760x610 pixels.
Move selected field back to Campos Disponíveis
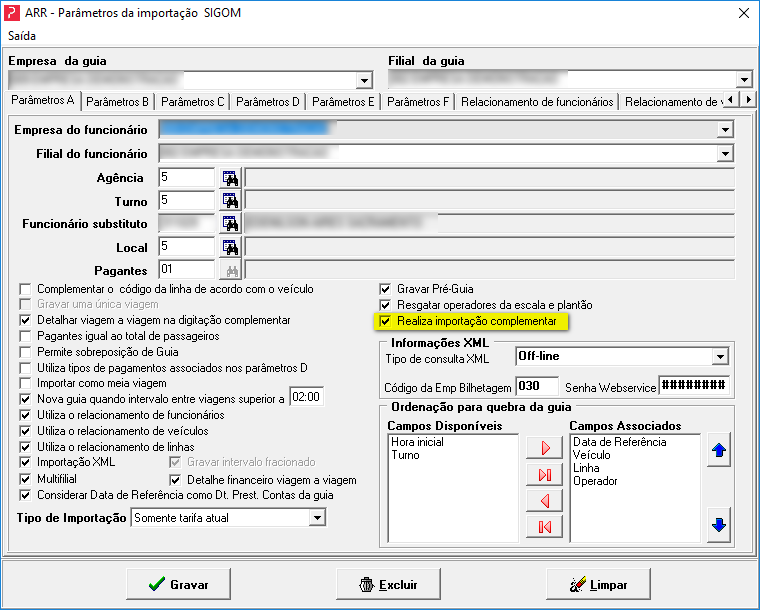[x=544, y=501]
